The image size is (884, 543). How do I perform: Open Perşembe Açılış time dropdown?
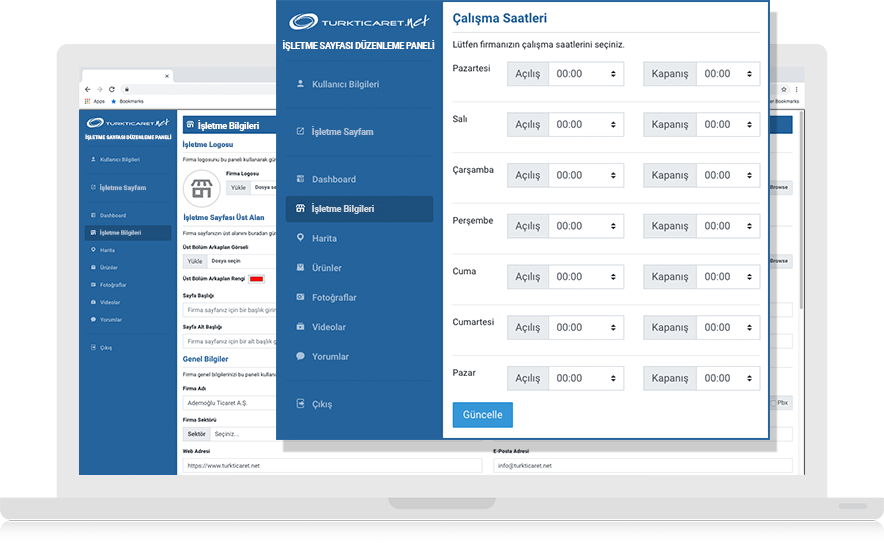586,226
